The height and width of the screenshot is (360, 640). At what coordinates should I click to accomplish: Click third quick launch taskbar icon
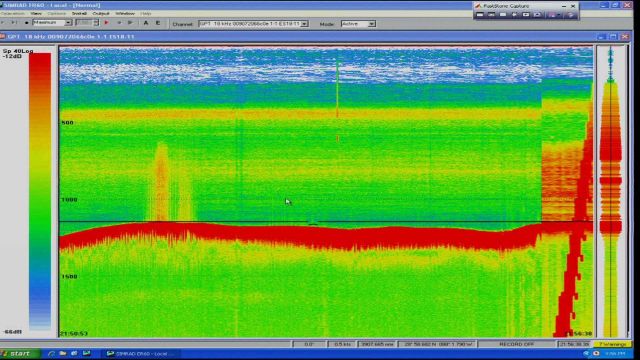[x=74, y=353]
